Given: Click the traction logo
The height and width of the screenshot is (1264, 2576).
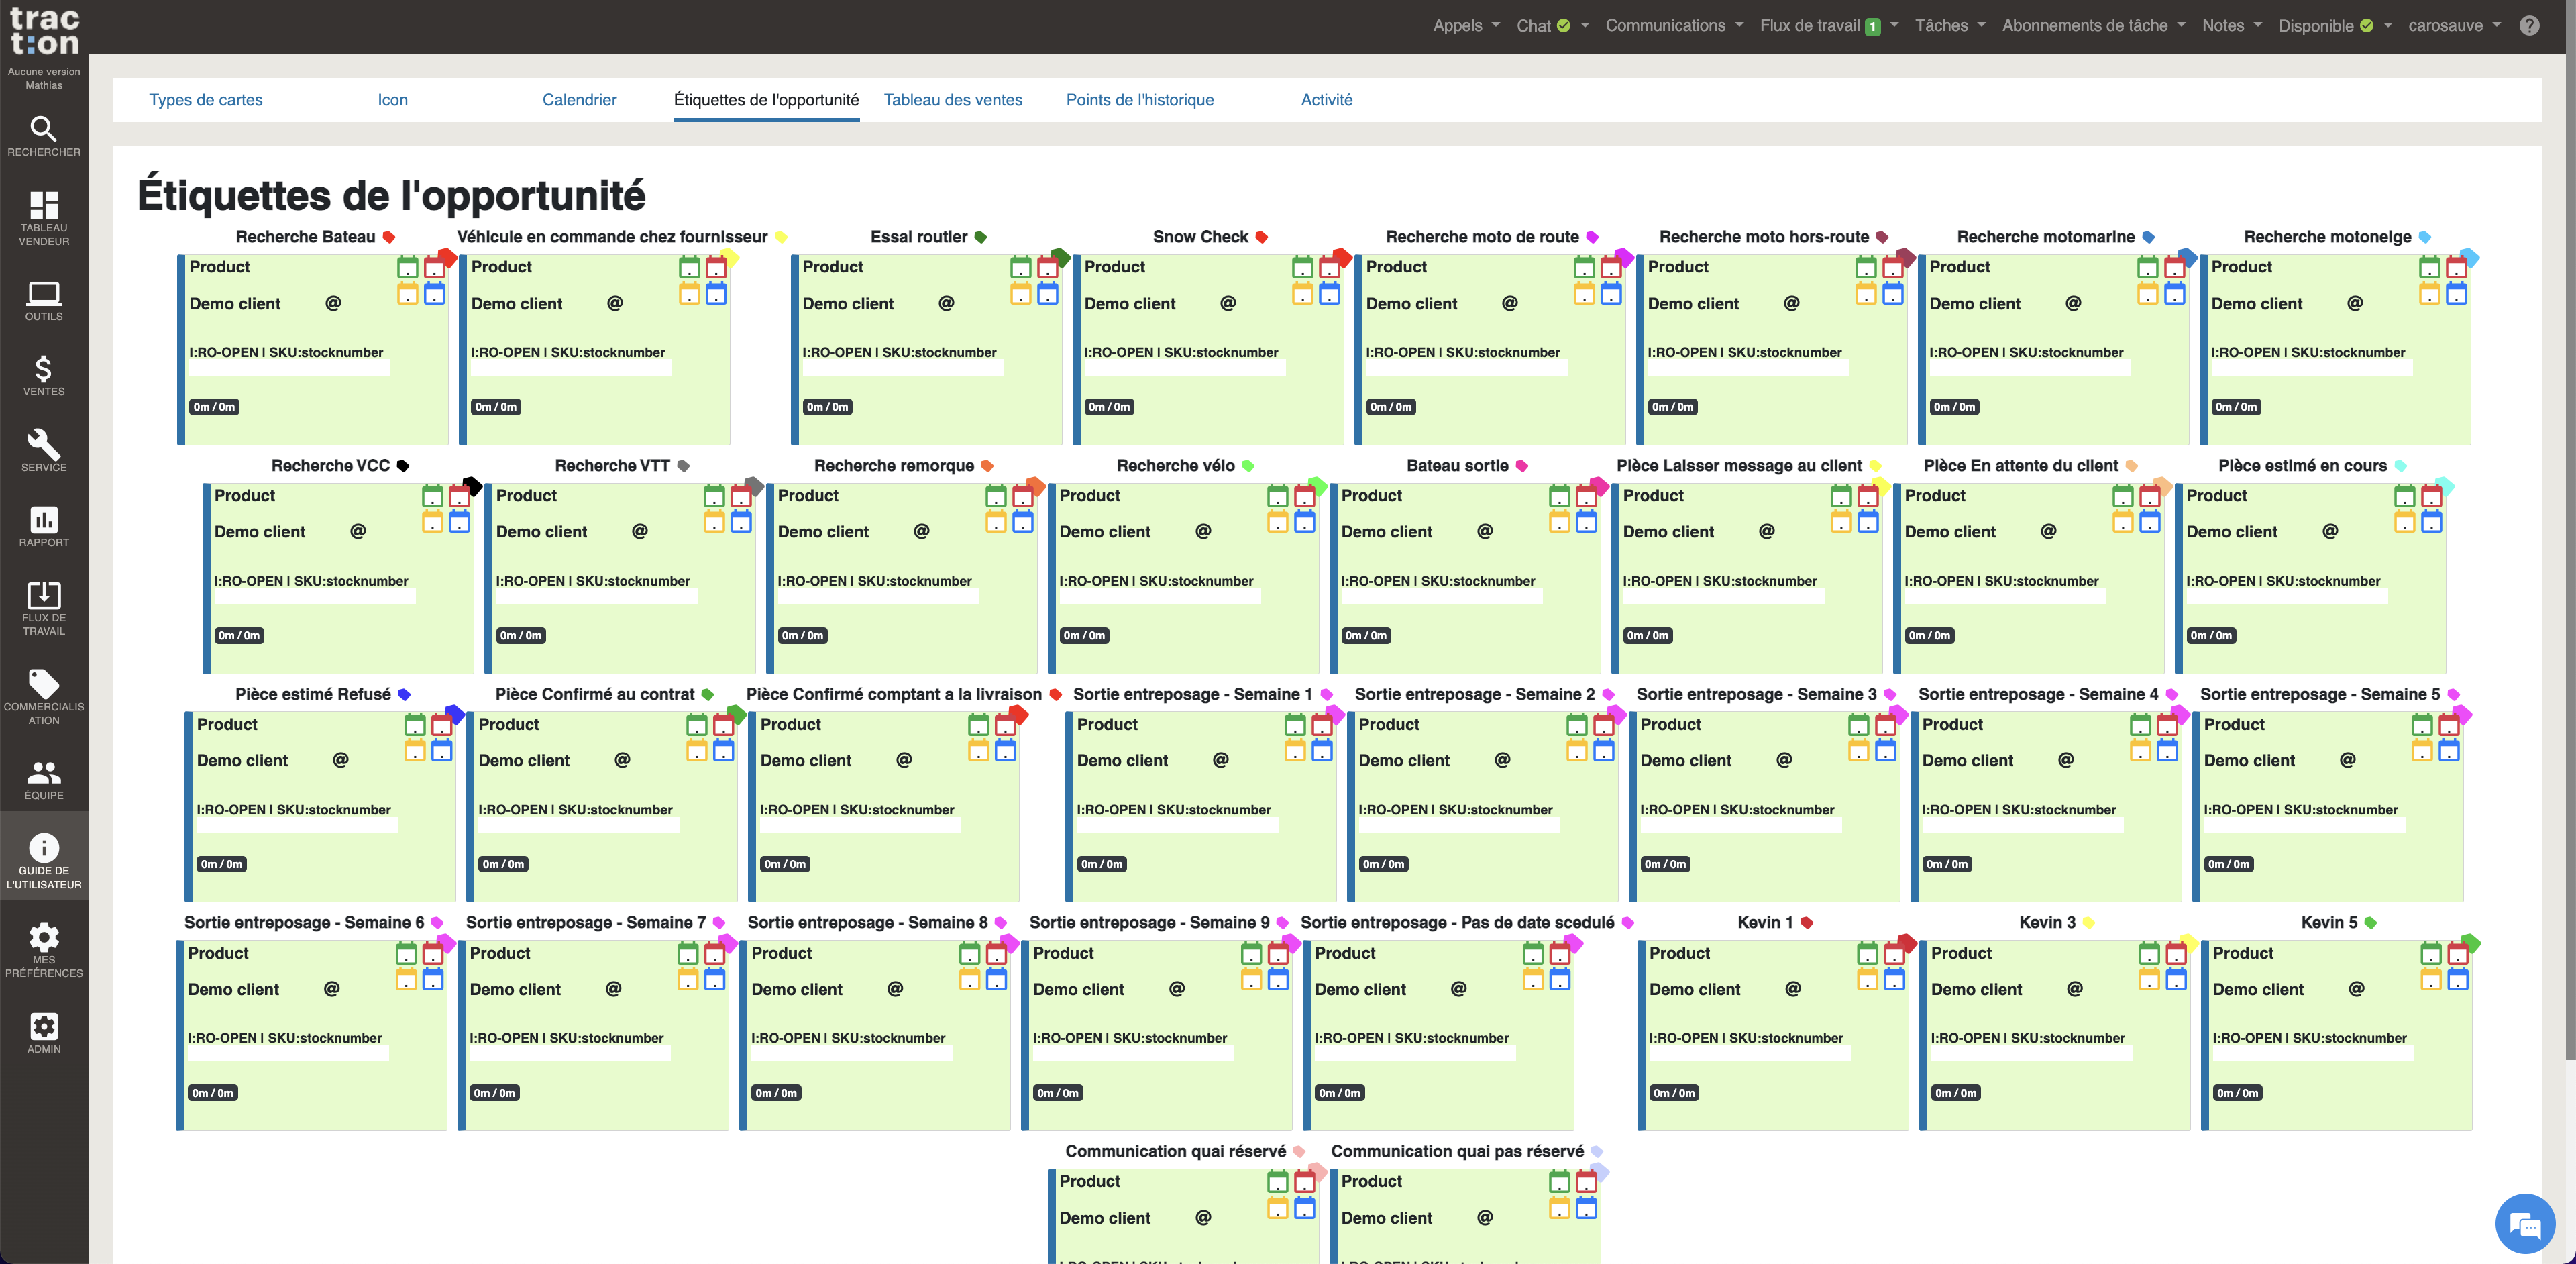Looking at the screenshot, I should 44,31.
